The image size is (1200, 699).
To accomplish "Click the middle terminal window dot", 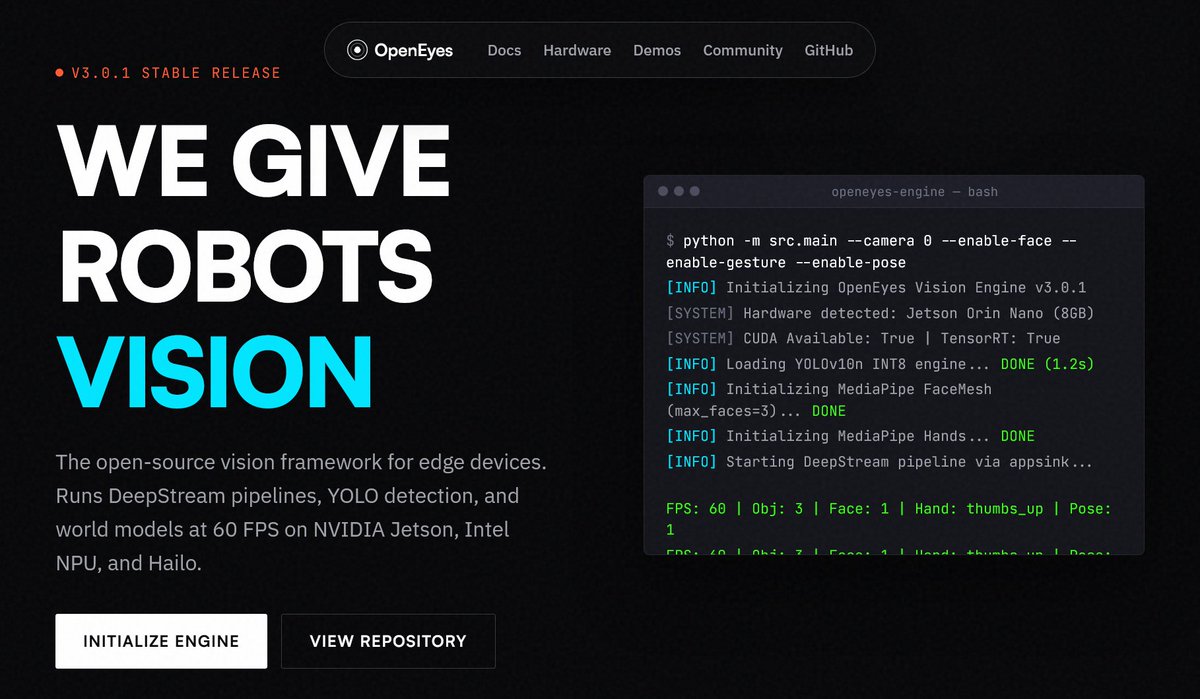I will pyautogui.click(x=679, y=191).
